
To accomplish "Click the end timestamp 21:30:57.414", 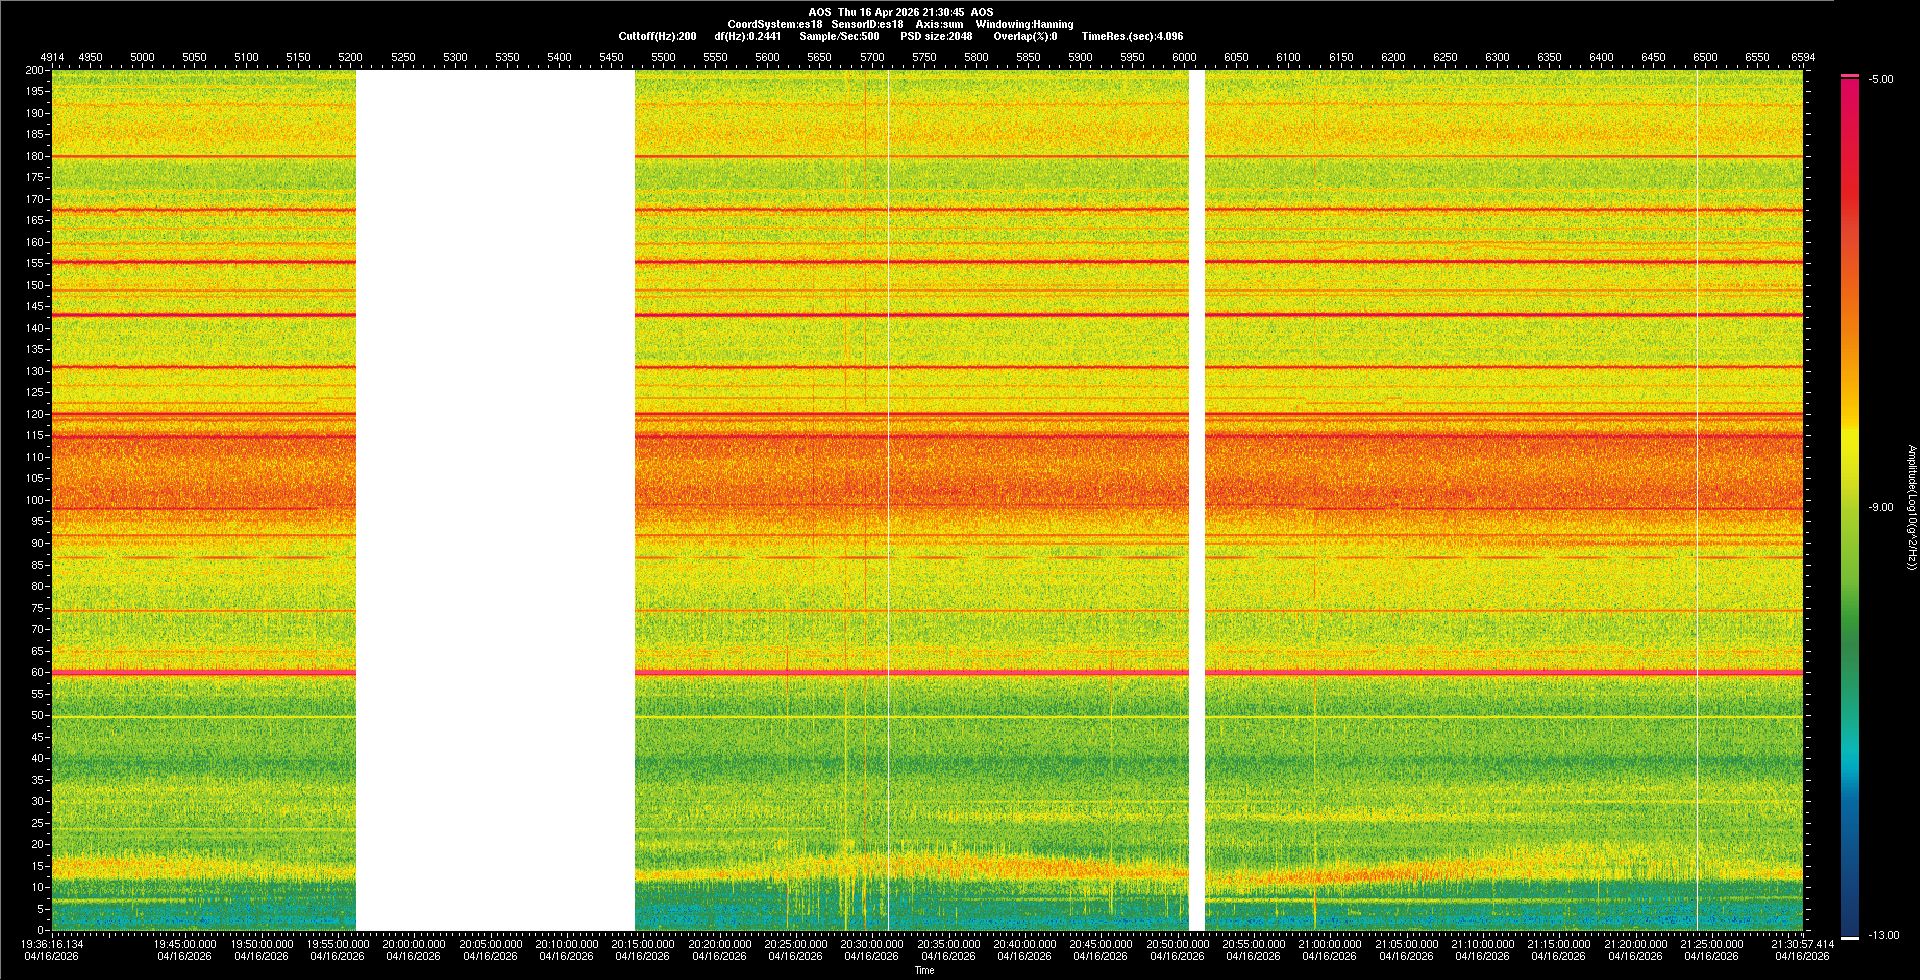I will [1802, 944].
